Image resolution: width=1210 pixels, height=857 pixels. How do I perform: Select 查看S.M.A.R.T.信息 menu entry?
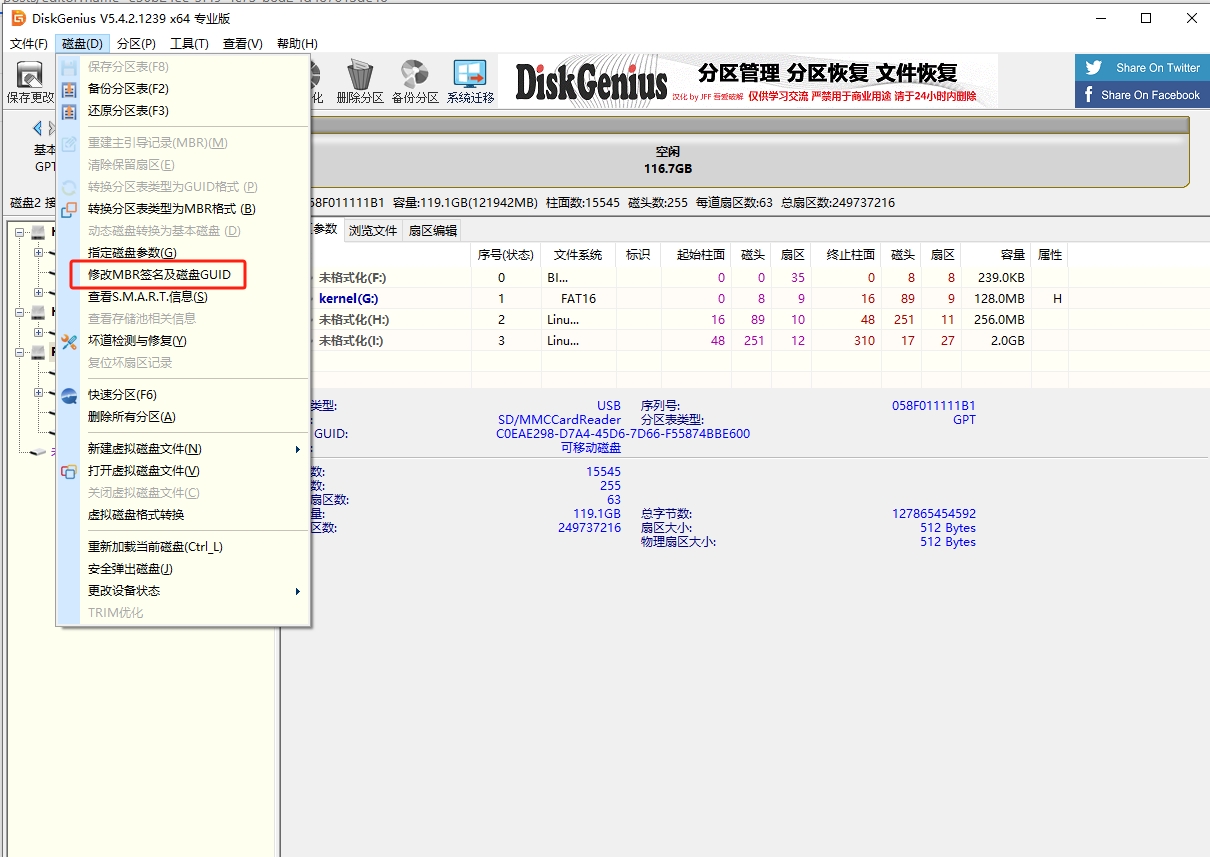click(183, 297)
